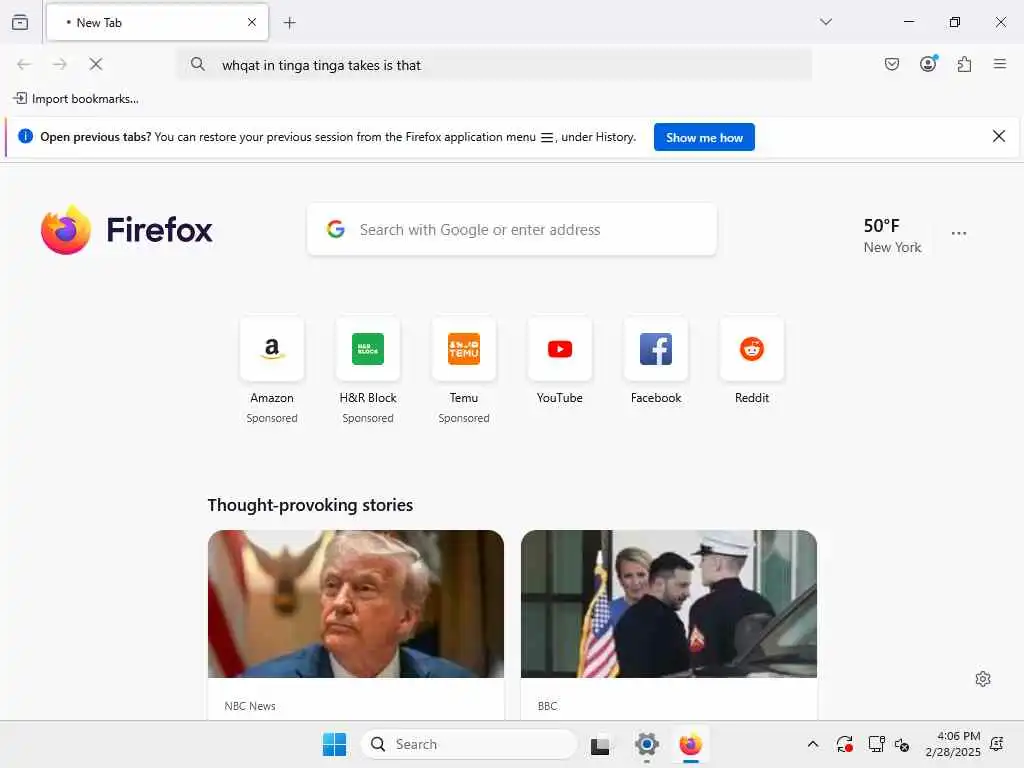The width and height of the screenshot is (1024, 768).
Task: Open the Windows Start menu
Action: 334,744
